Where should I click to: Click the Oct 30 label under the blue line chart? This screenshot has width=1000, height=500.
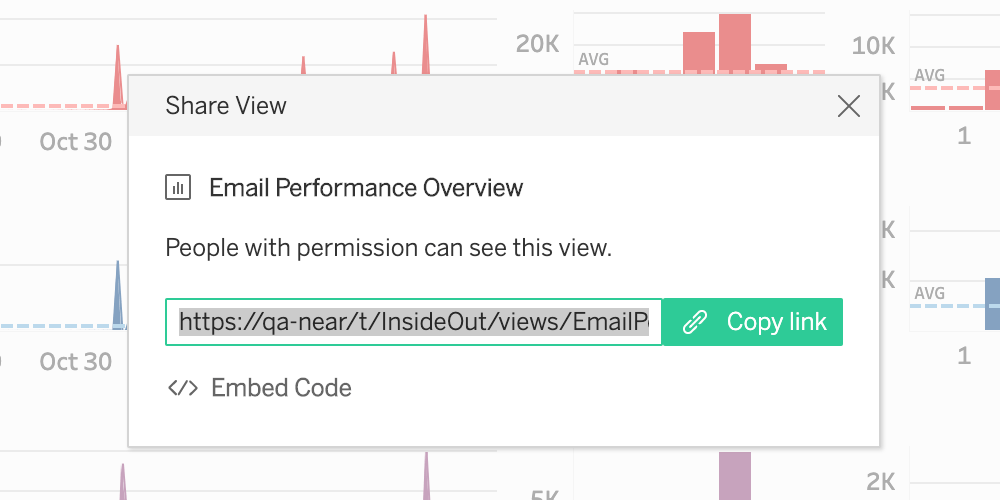[x=76, y=362]
